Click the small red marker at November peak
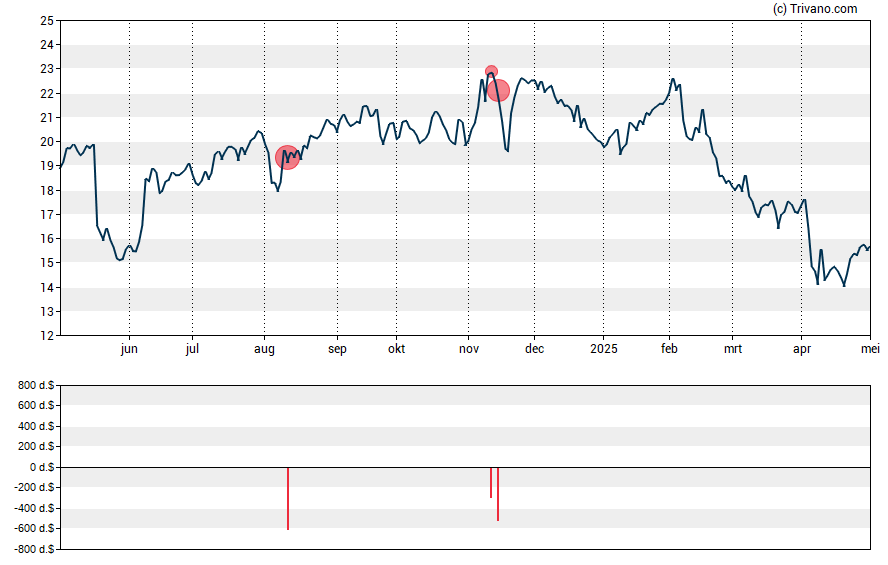This screenshot has width=888, height=565. click(x=492, y=72)
